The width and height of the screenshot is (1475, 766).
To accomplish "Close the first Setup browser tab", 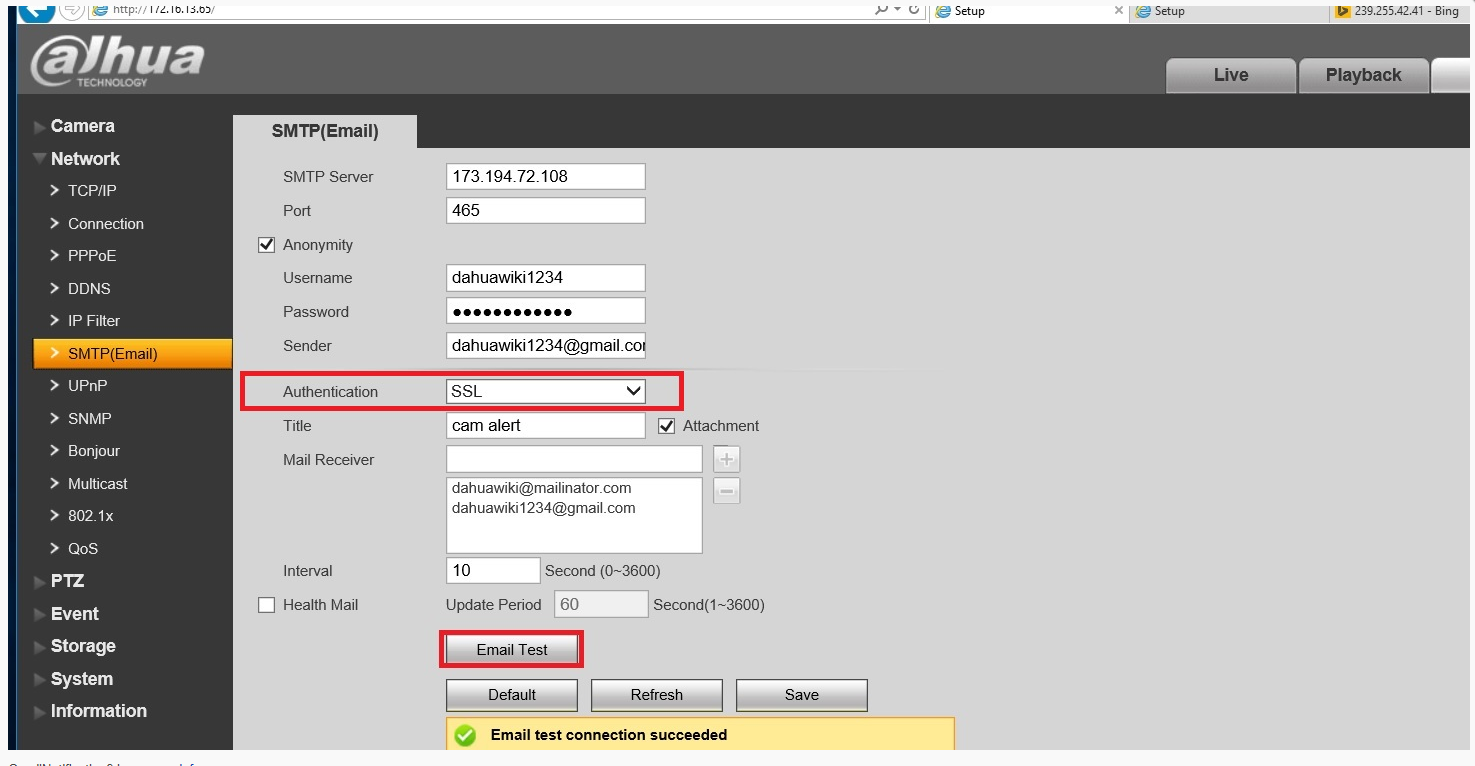I will [x=1117, y=10].
